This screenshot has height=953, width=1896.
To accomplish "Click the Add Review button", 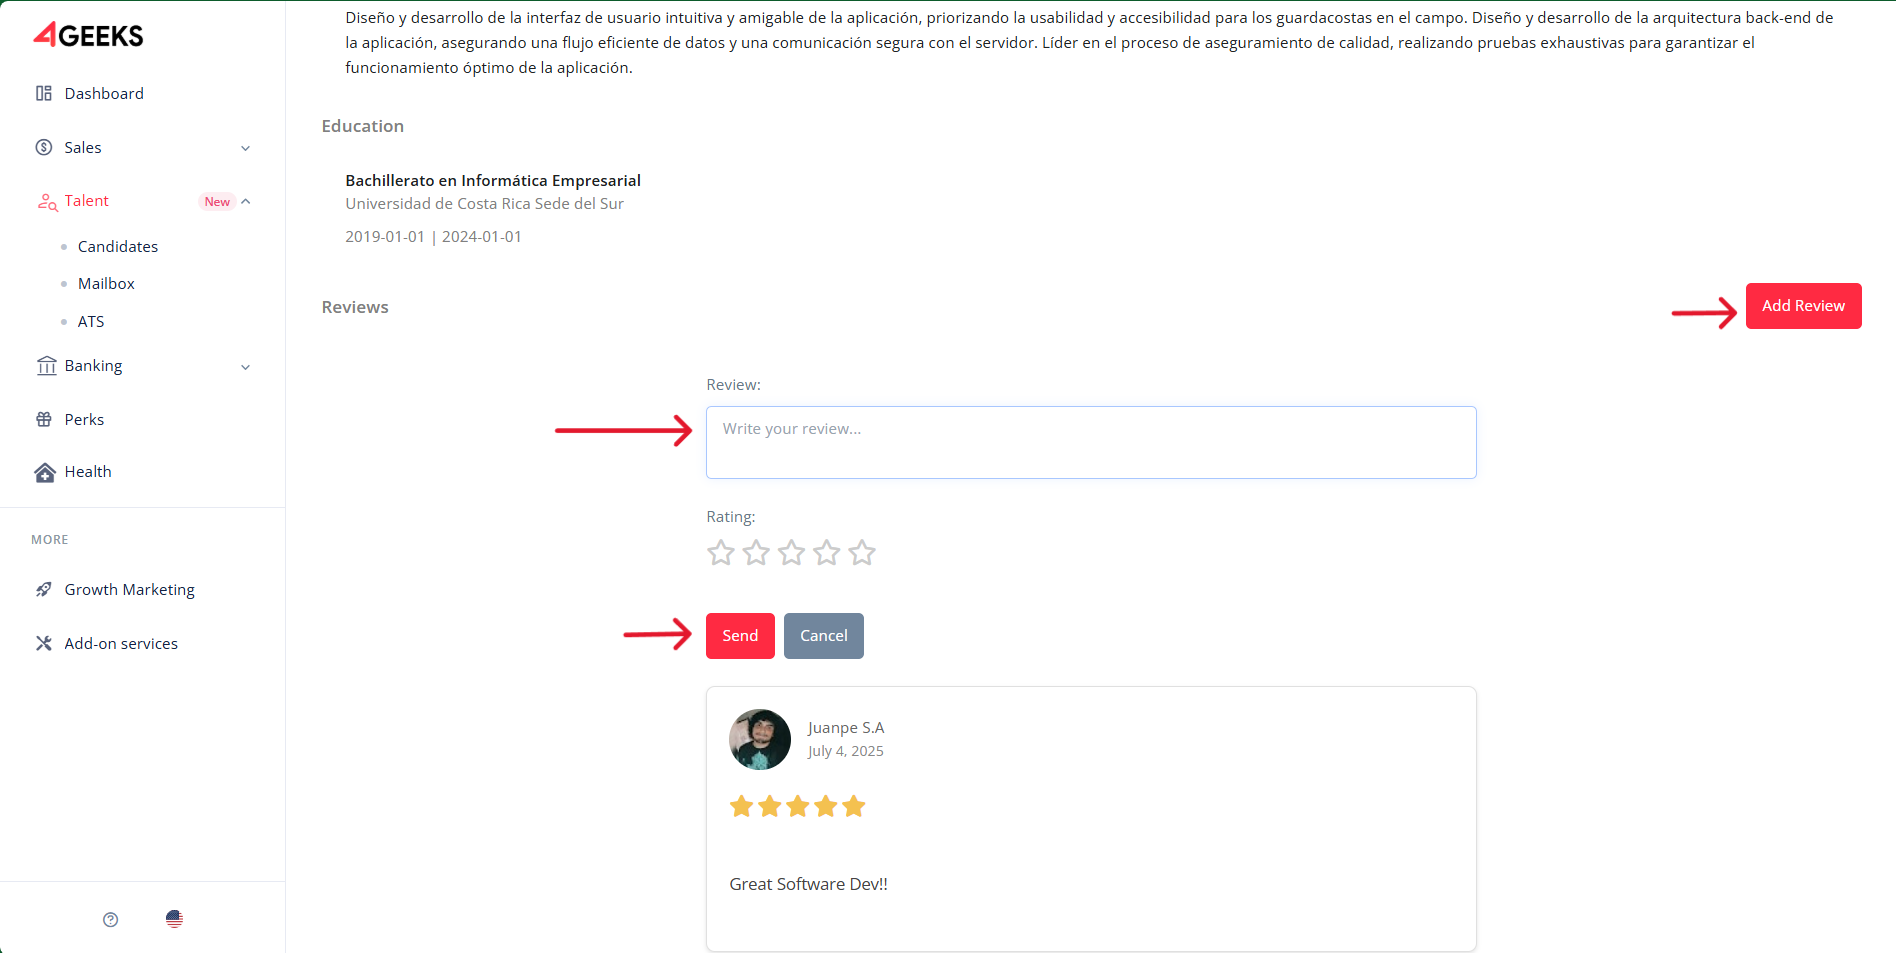I will click(1803, 305).
